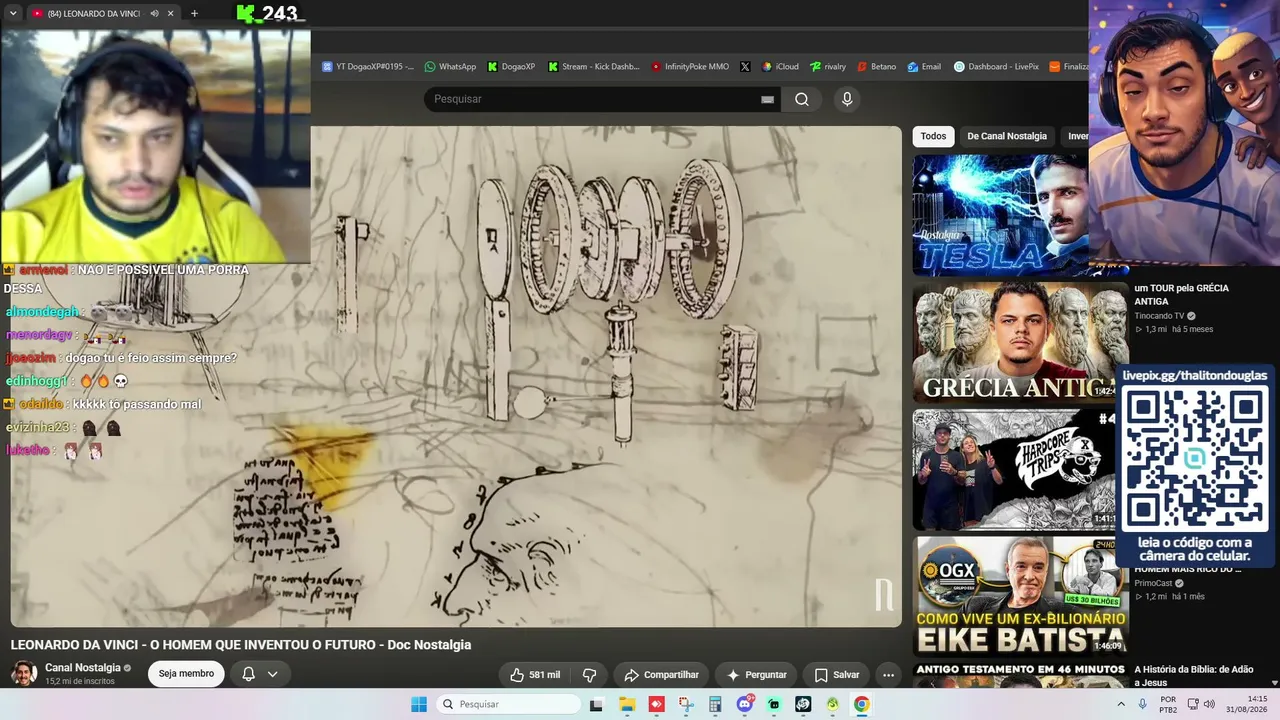Mute the tab using the speaker icon
The height and width of the screenshot is (720, 1280).
[x=154, y=14]
